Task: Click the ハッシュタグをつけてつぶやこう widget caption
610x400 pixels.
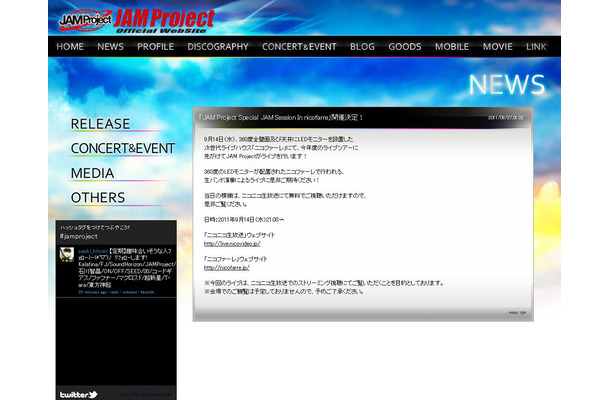Action: pos(95,228)
